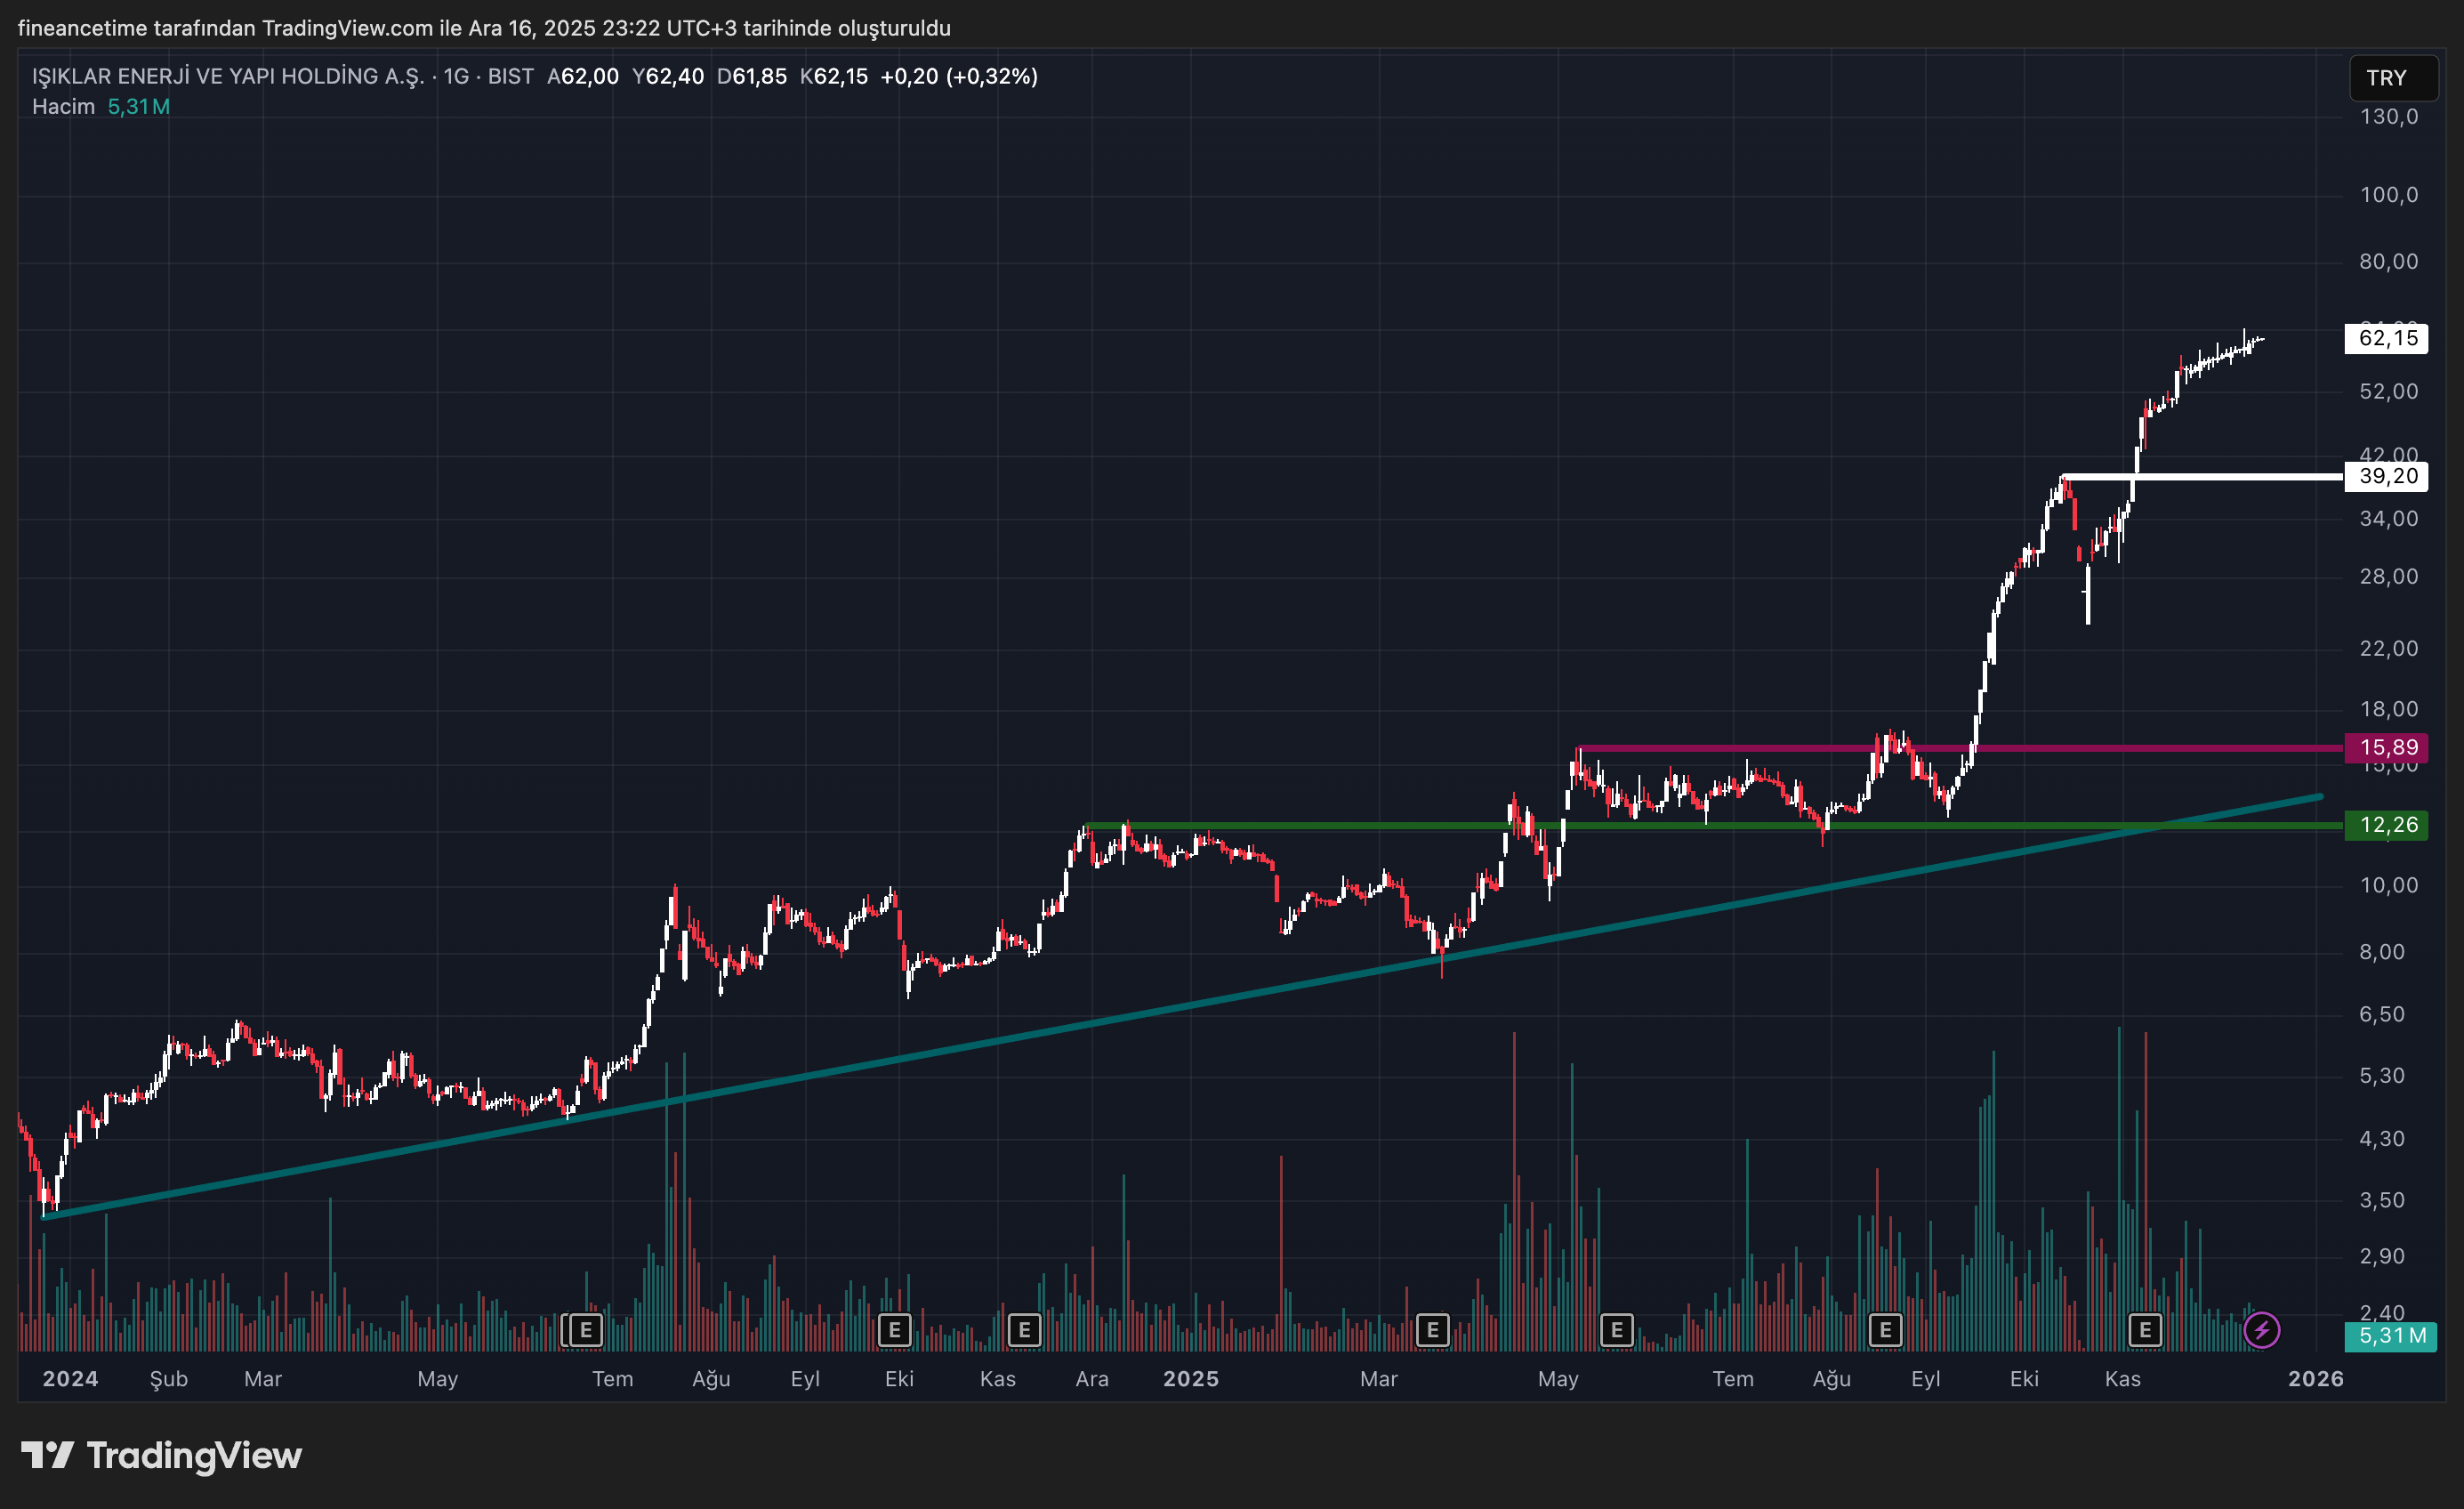Image resolution: width=2464 pixels, height=1509 pixels.
Task: Click the earnings E marker after May 2025
Action: click(1616, 1330)
